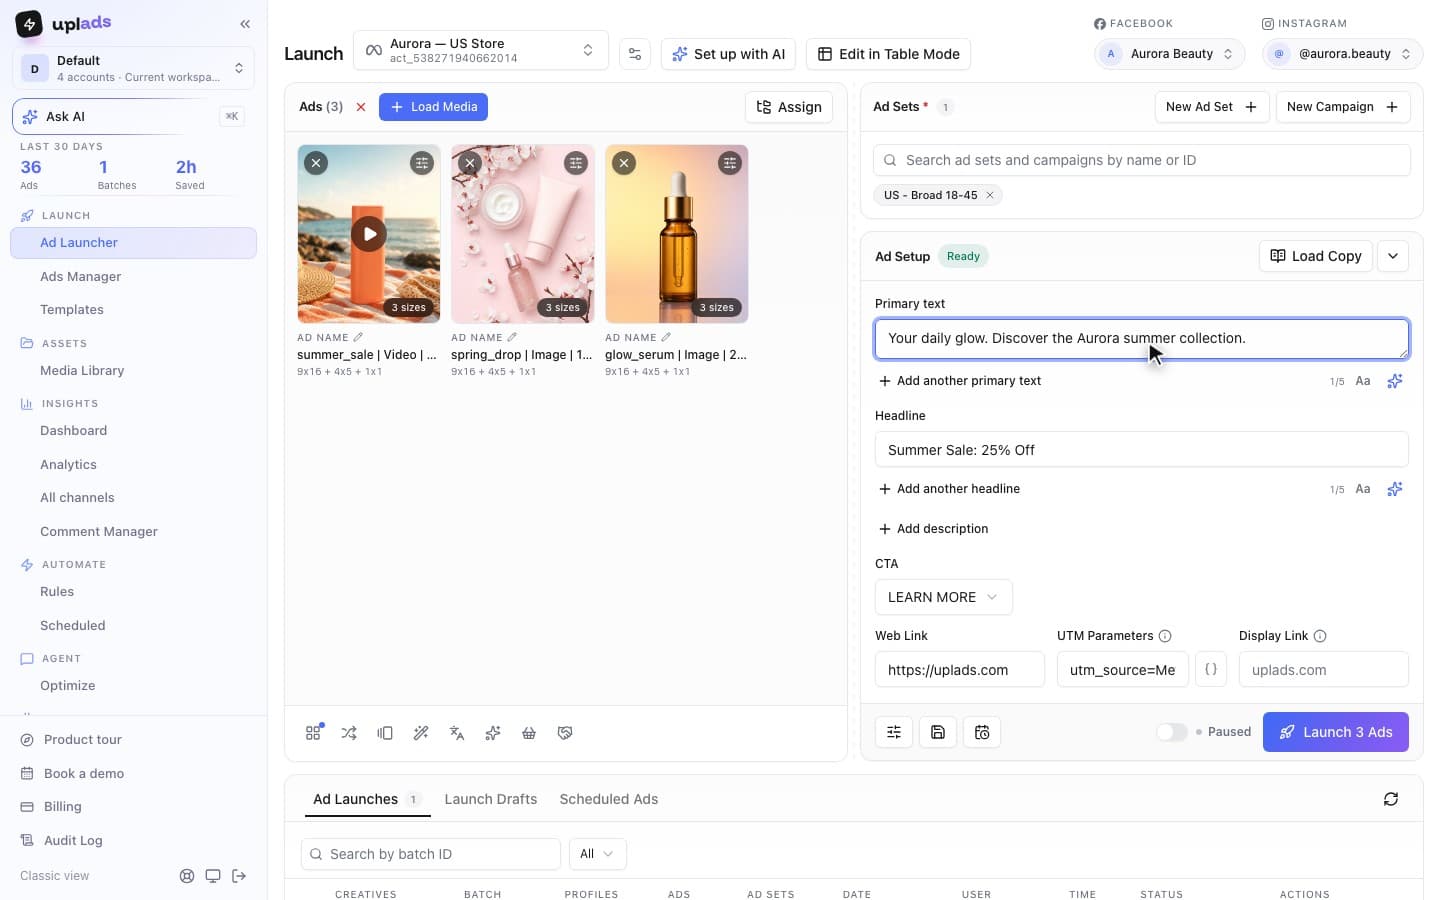Play the summer_sale video preview

tap(369, 234)
